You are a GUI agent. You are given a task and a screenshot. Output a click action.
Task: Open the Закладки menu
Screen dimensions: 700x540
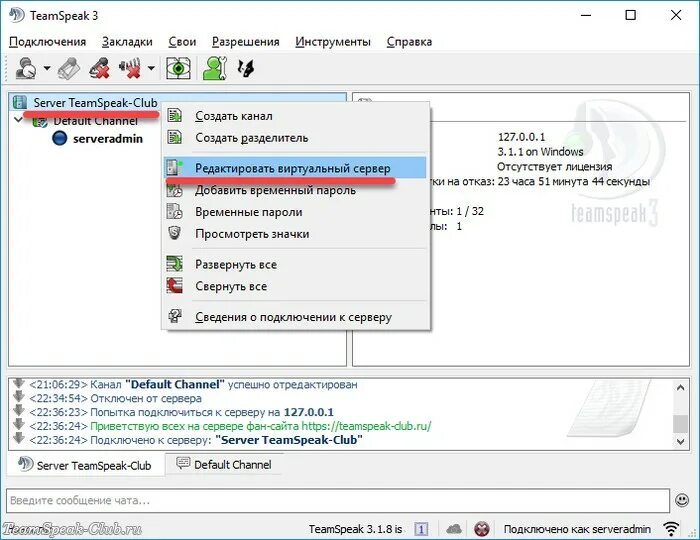pyautogui.click(x=127, y=42)
